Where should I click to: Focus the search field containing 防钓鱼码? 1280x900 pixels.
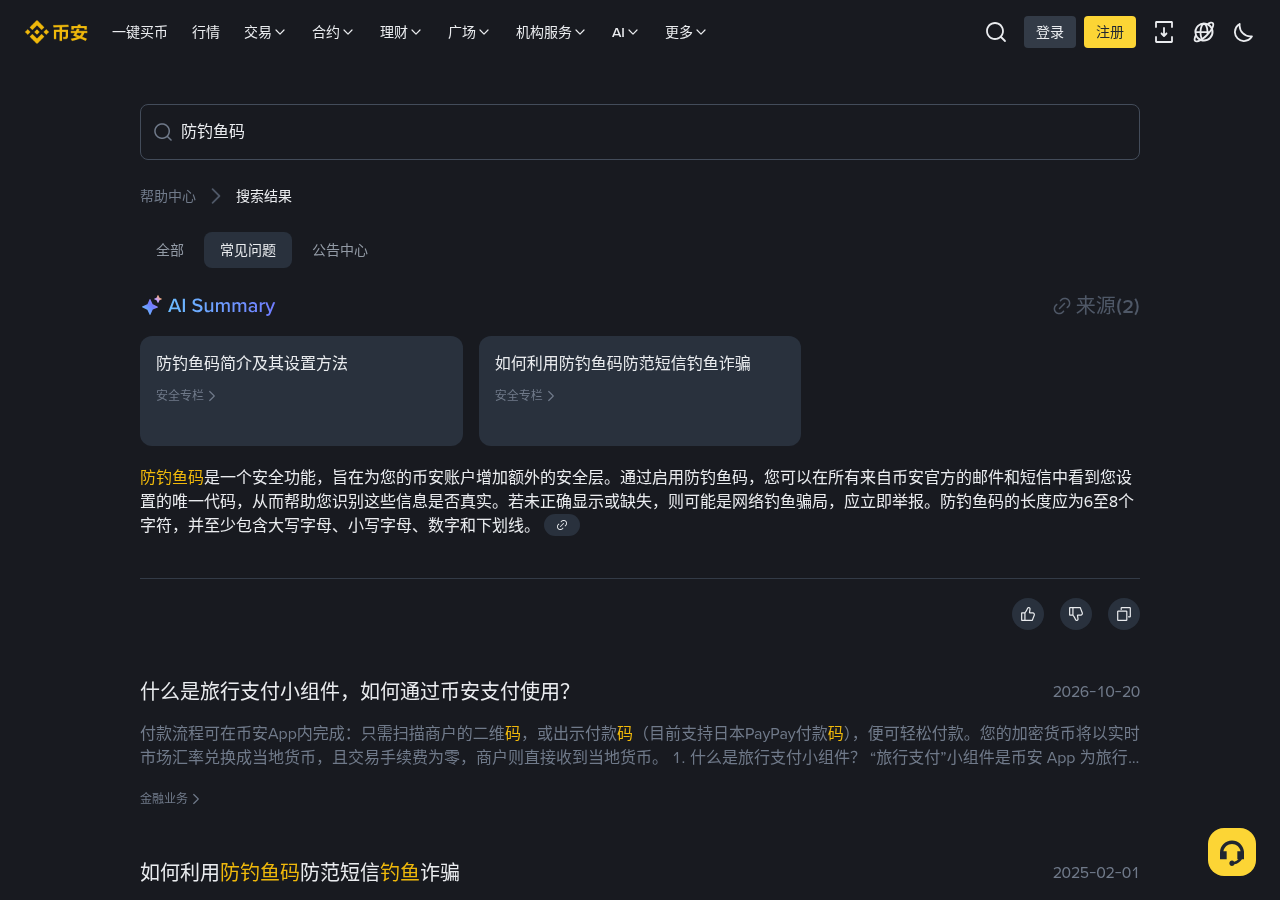pos(640,132)
